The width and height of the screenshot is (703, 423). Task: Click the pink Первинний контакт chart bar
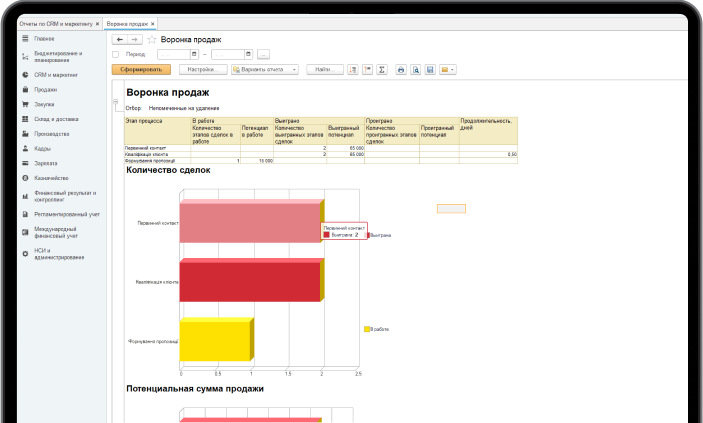250,223
